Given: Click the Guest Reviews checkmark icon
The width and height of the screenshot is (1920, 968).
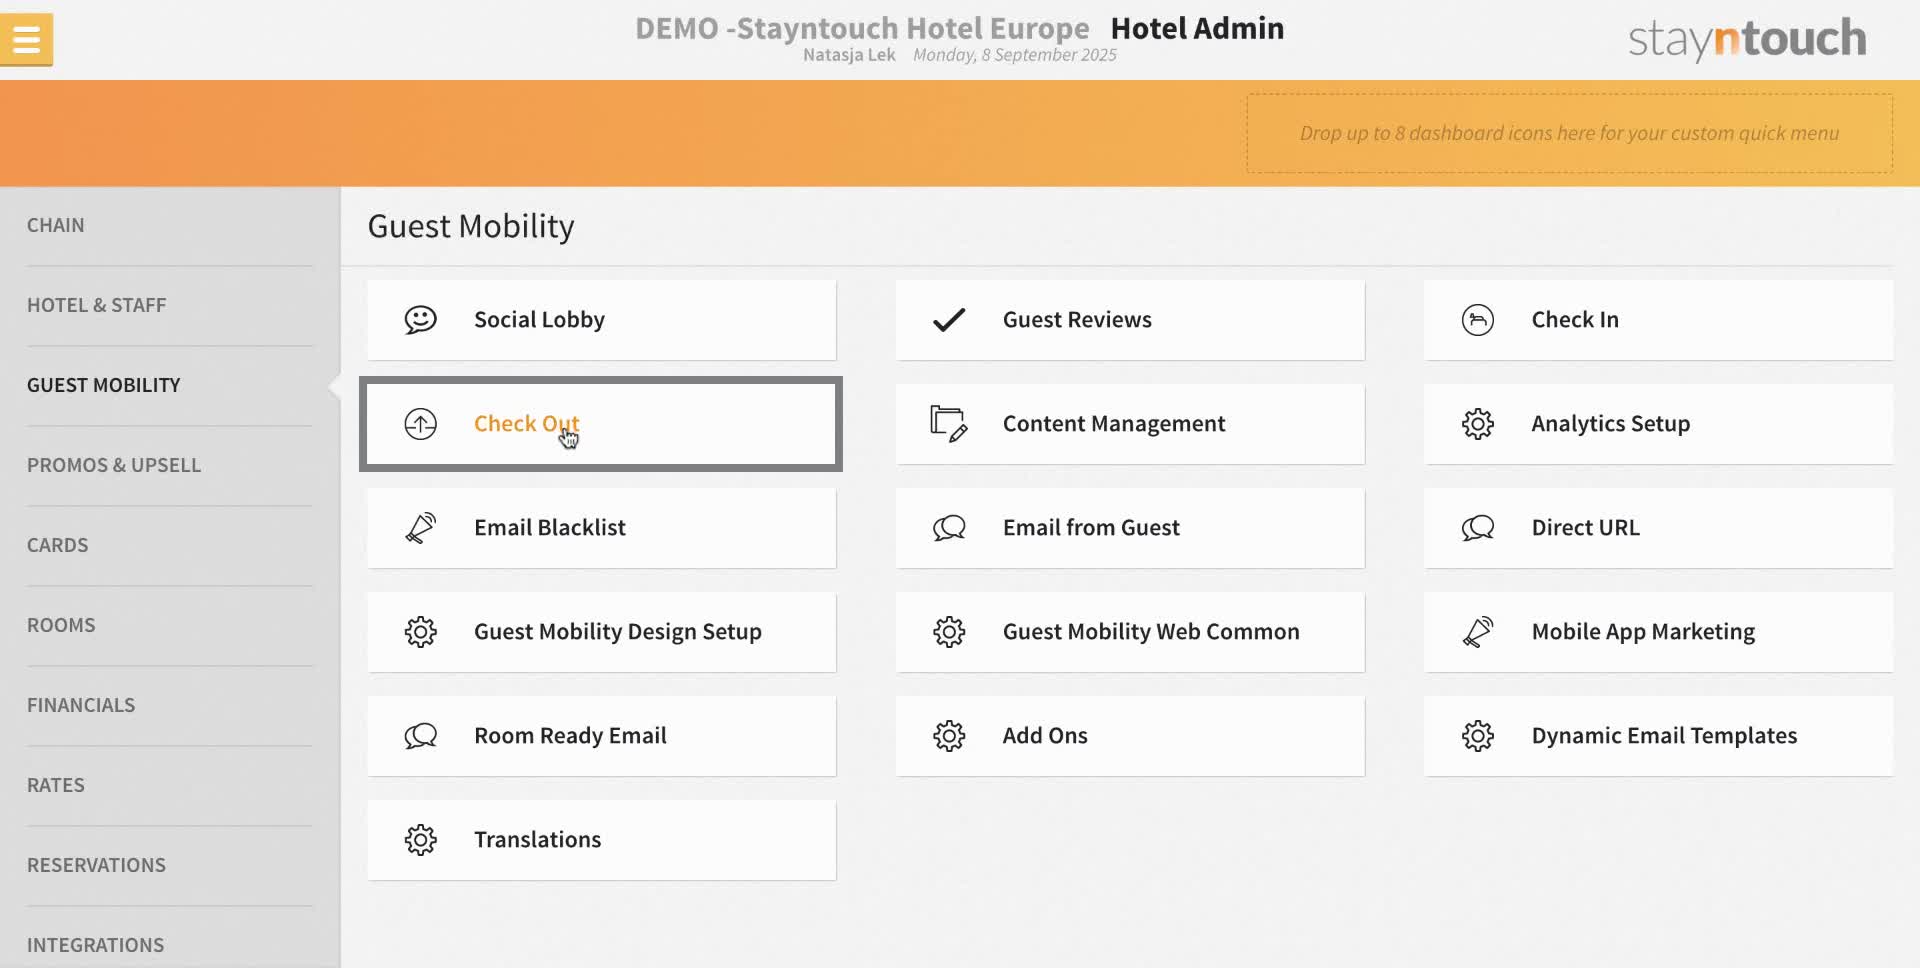Looking at the screenshot, I should (x=949, y=319).
